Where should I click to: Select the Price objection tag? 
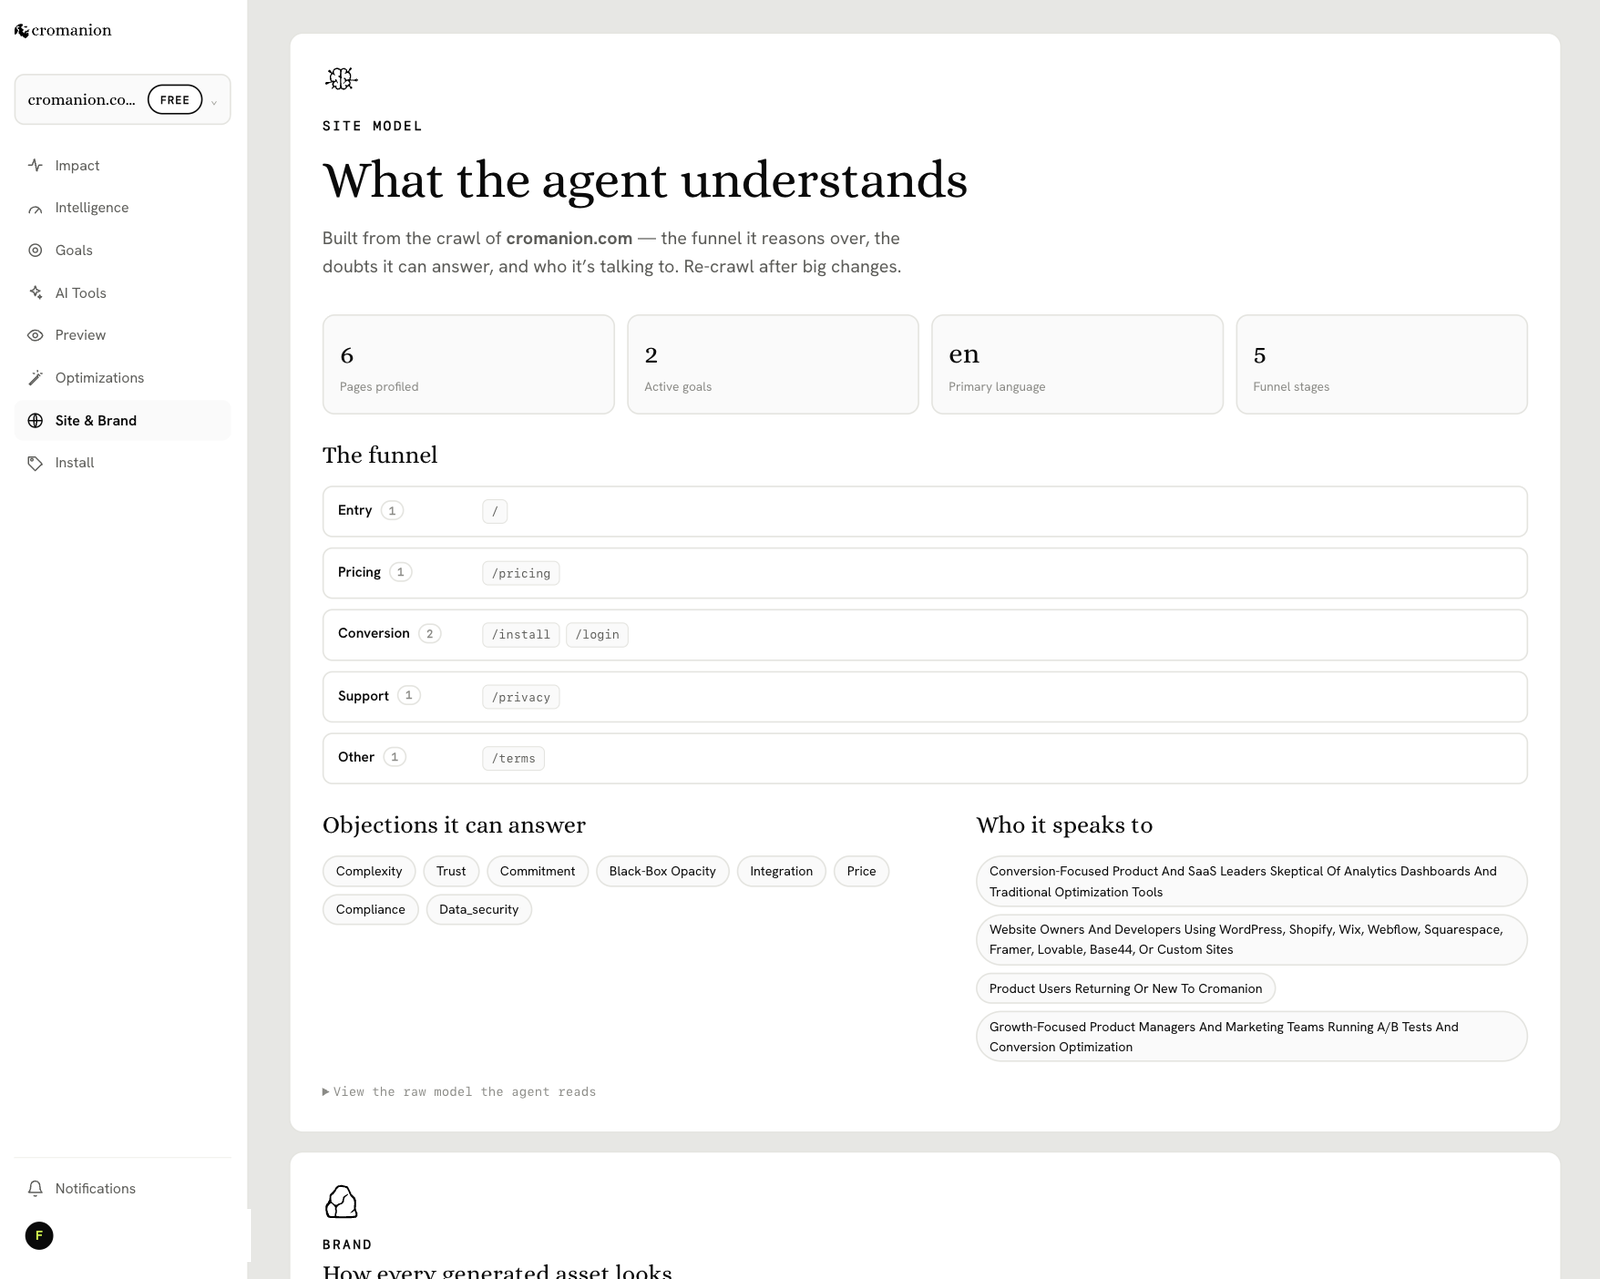pyautogui.click(x=861, y=871)
